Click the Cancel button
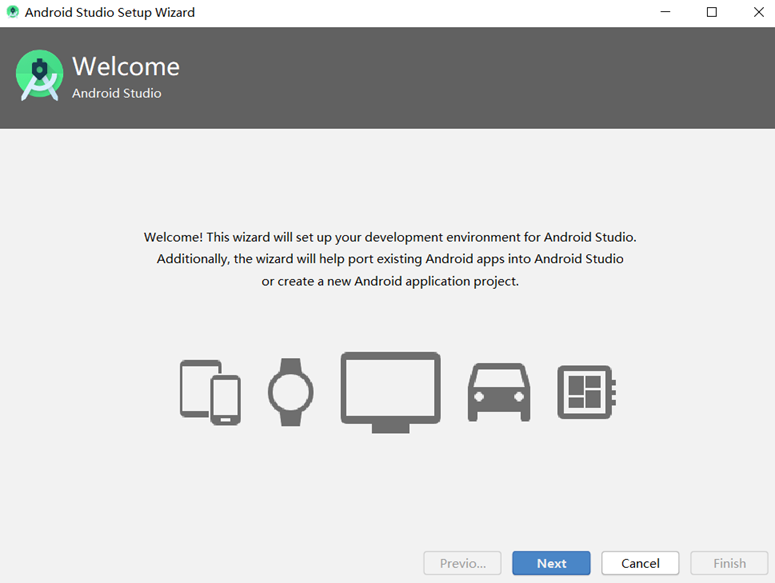775x583 pixels. click(x=640, y=563)
